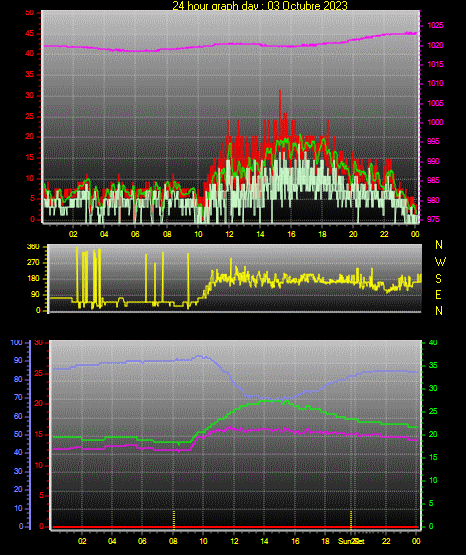Viewport: 466px width, 555px height.
Task: Click the 270 degree label on the direction axis
Action: 34,263
